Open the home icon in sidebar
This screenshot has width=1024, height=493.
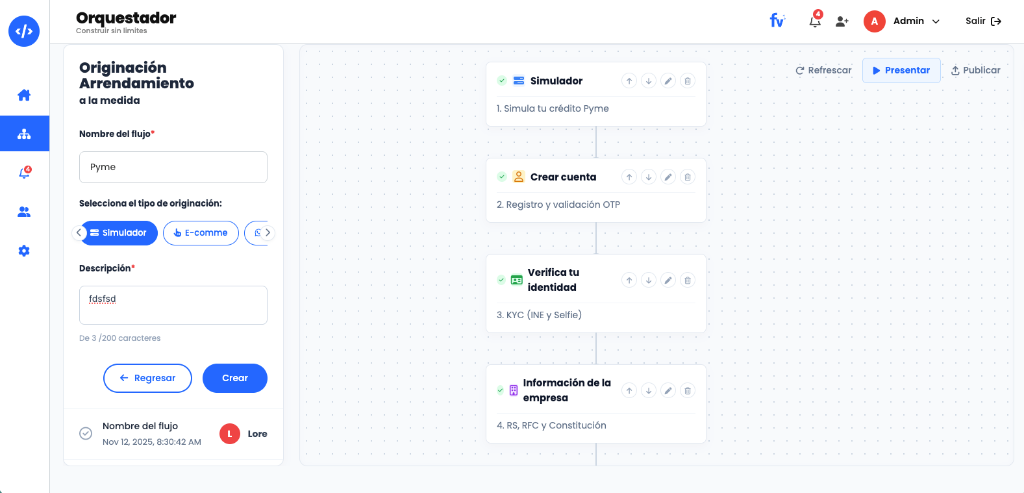pyautogui.click(x=24, y=95)
